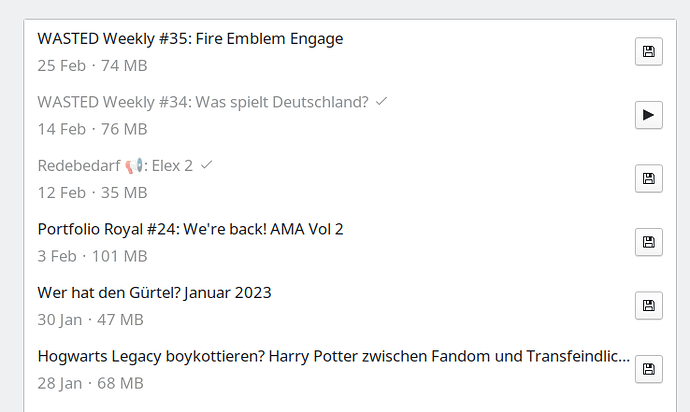Image resolution: width=690 pixels, height=412 pixels.
Task: Open Wer hat den Gürtel? Januar 2023
Action: click(154, 293)
